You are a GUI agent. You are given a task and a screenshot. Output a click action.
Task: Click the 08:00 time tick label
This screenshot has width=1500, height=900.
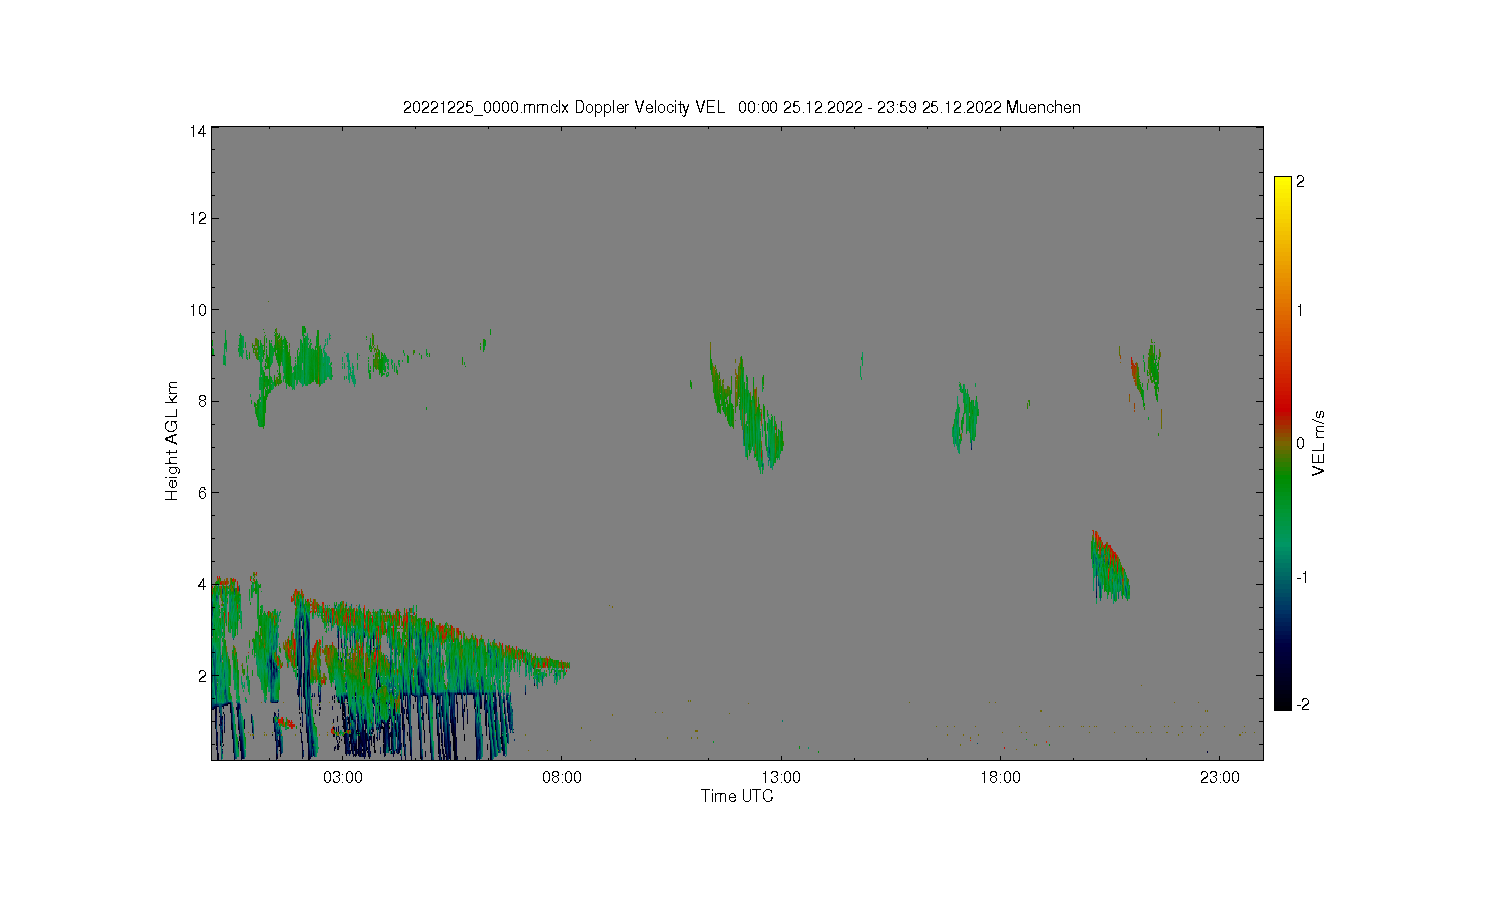[562, 777]
